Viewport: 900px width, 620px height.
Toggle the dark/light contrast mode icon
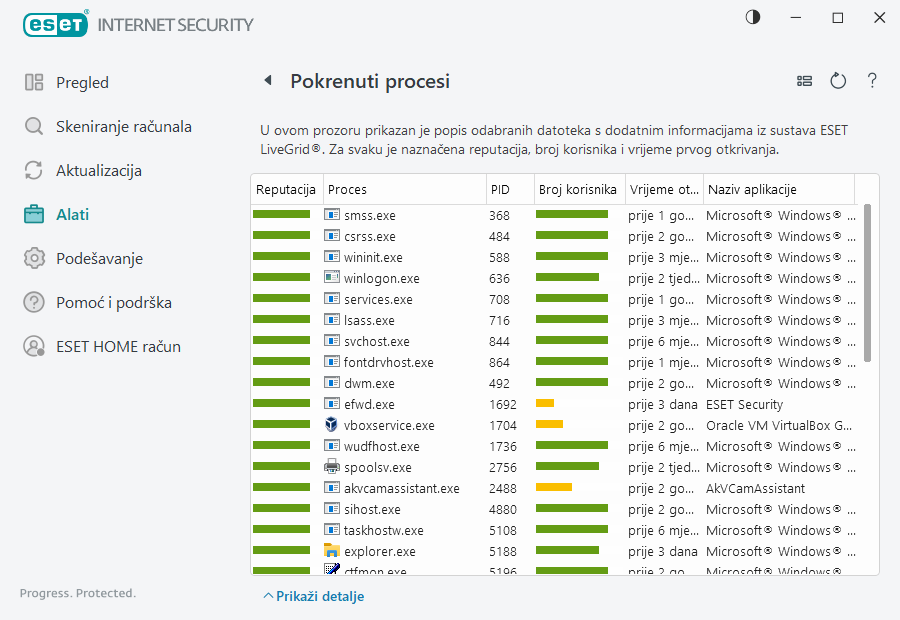[753, 18]
